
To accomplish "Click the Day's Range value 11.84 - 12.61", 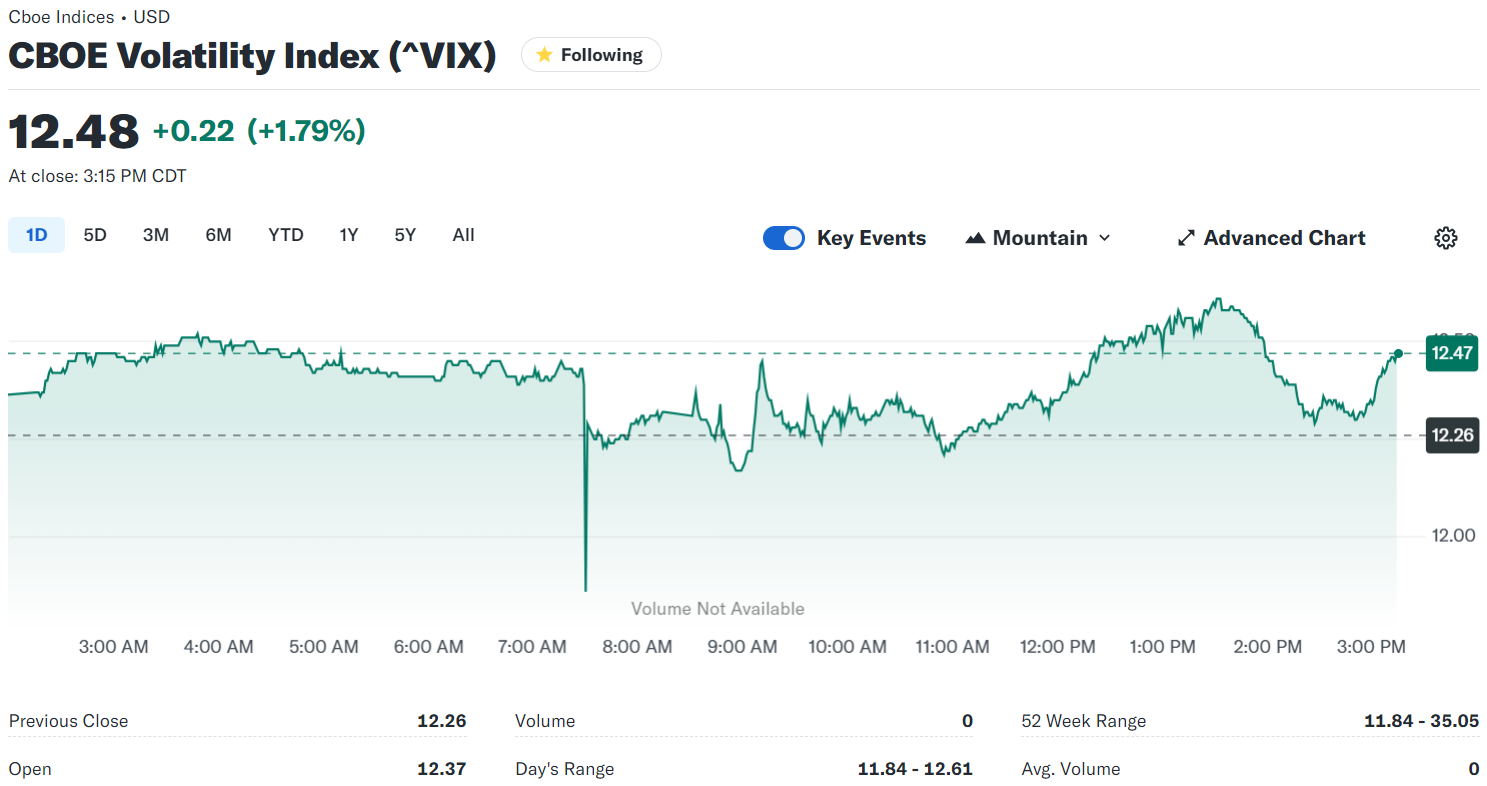I will 915,769.
